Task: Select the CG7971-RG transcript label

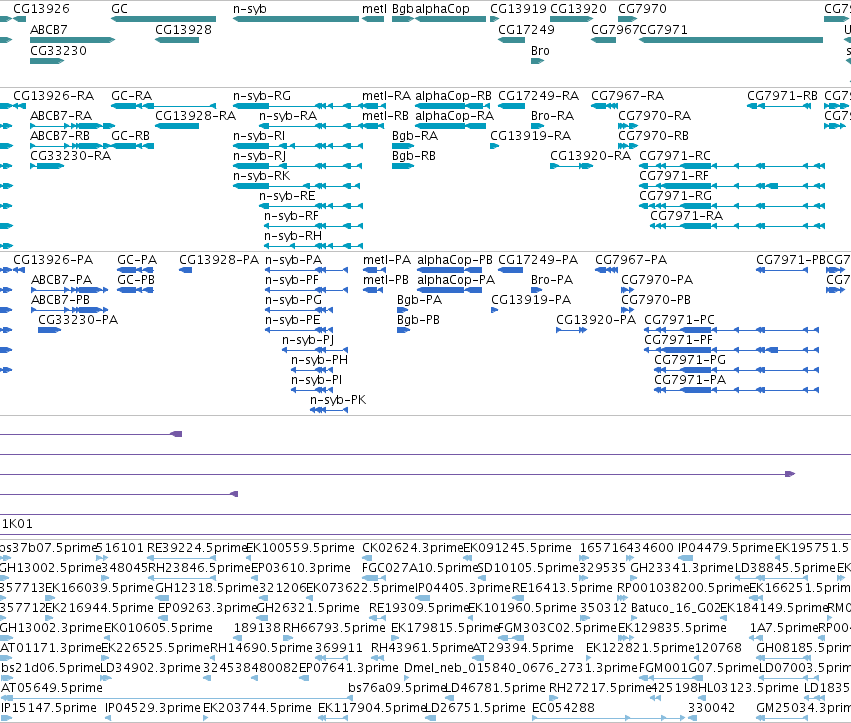Action: click(x=675, y=196)
